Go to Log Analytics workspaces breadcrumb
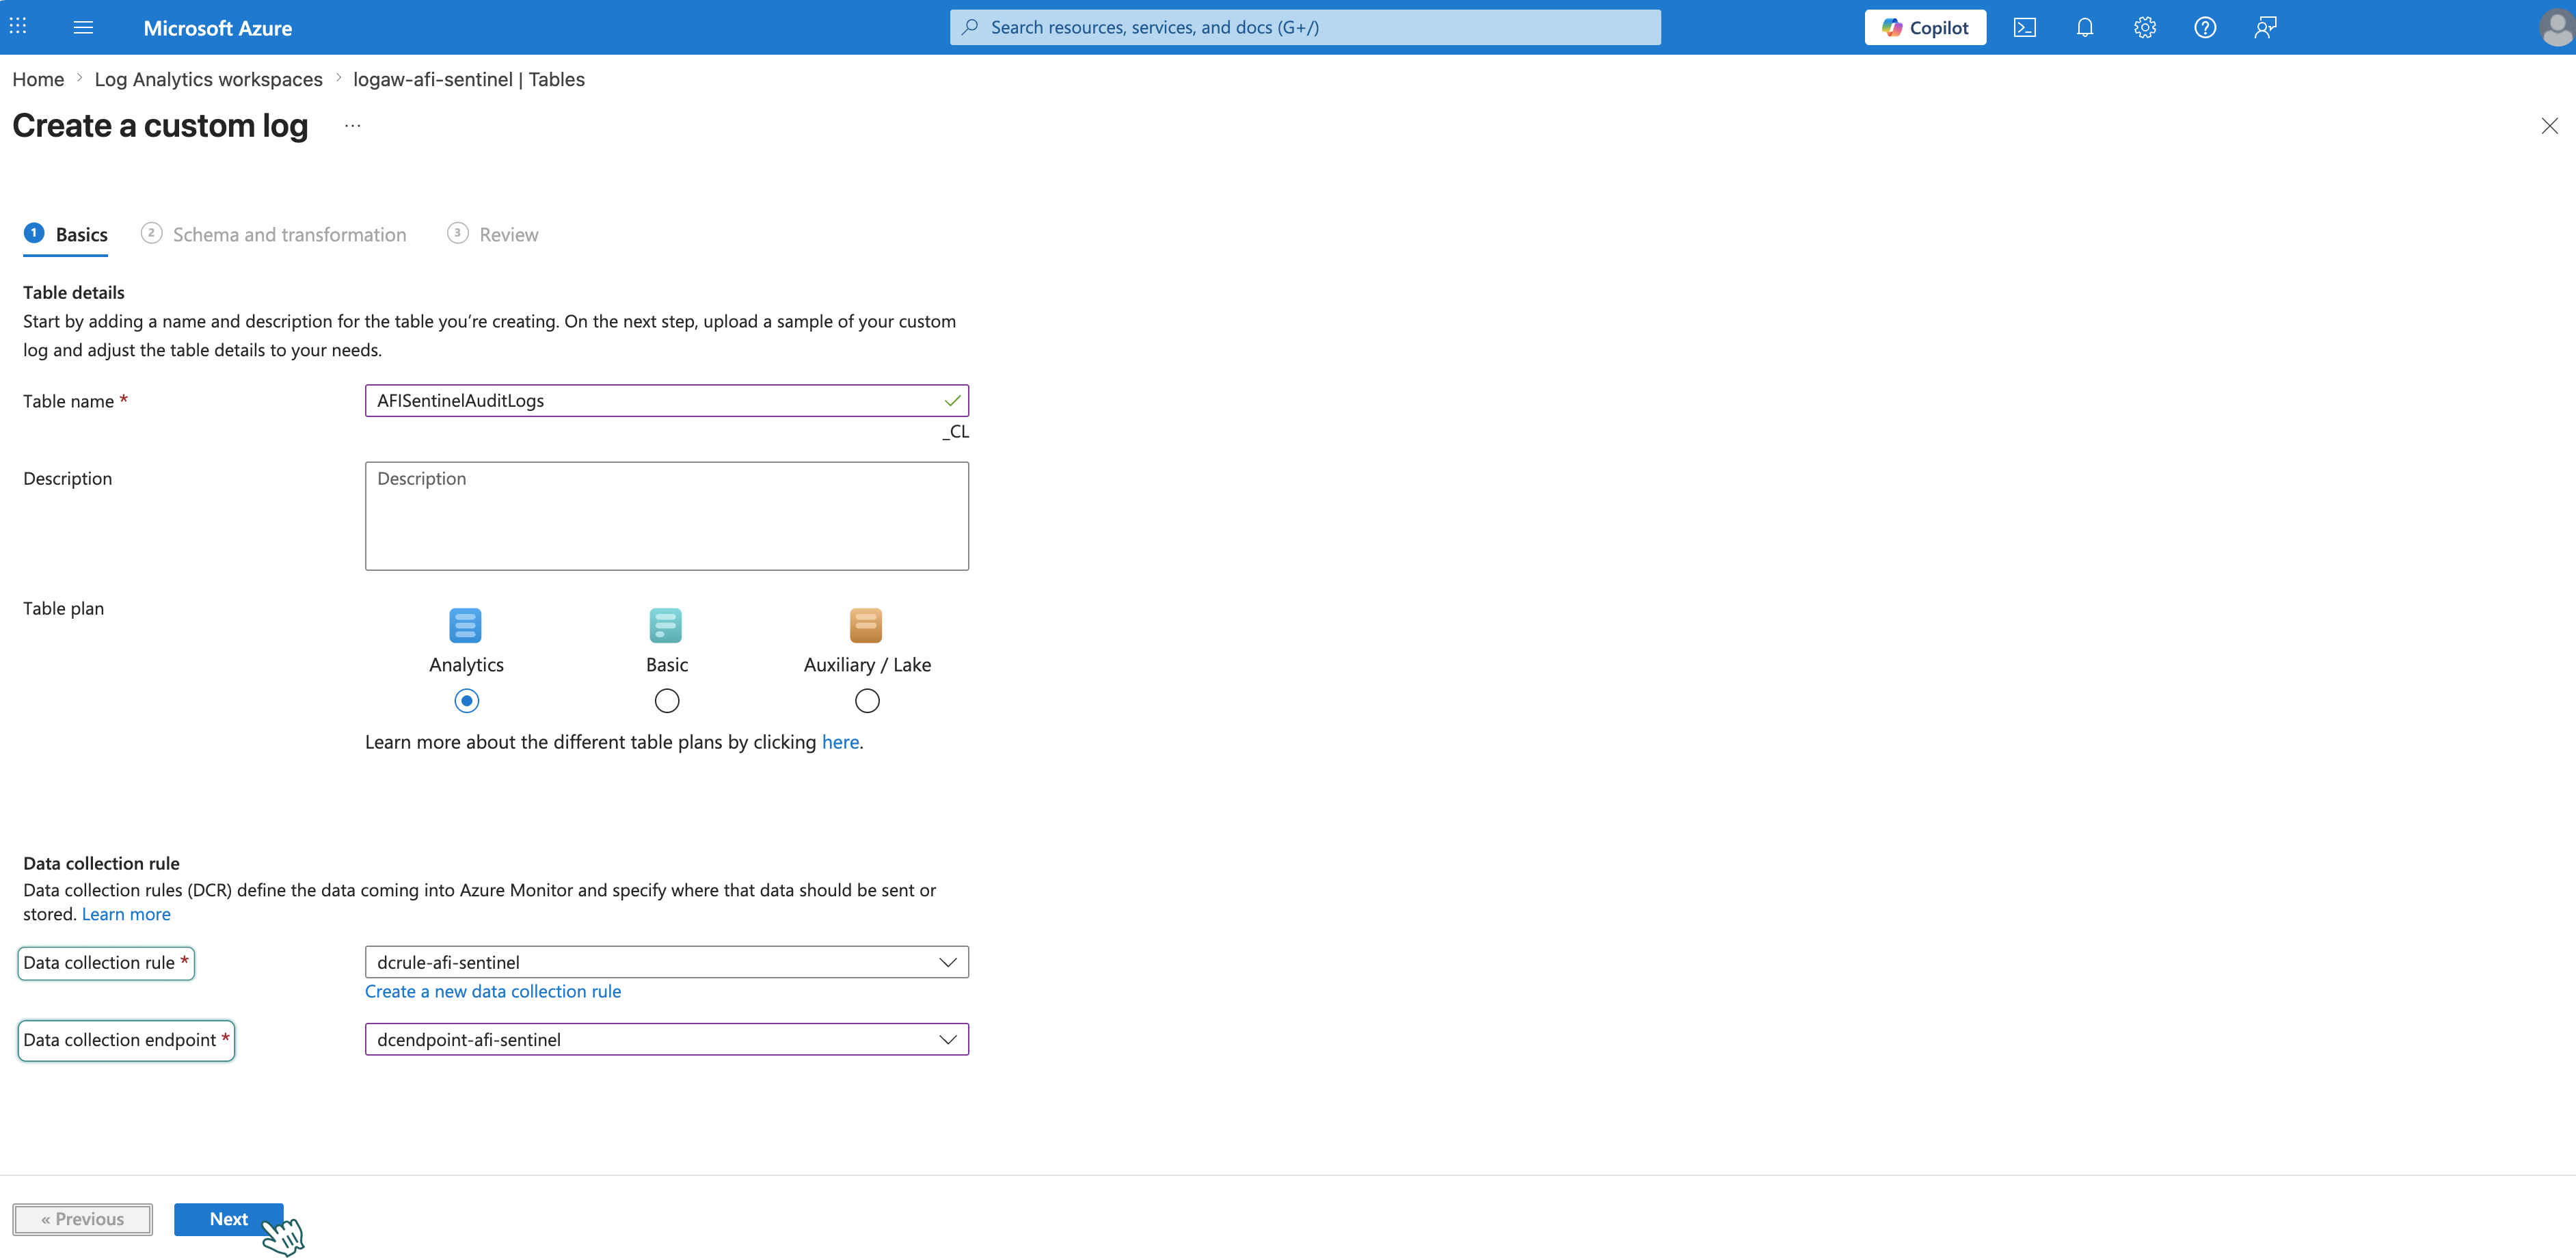The width and height of the screenshot is (2576, 1258). coord(208,79)
